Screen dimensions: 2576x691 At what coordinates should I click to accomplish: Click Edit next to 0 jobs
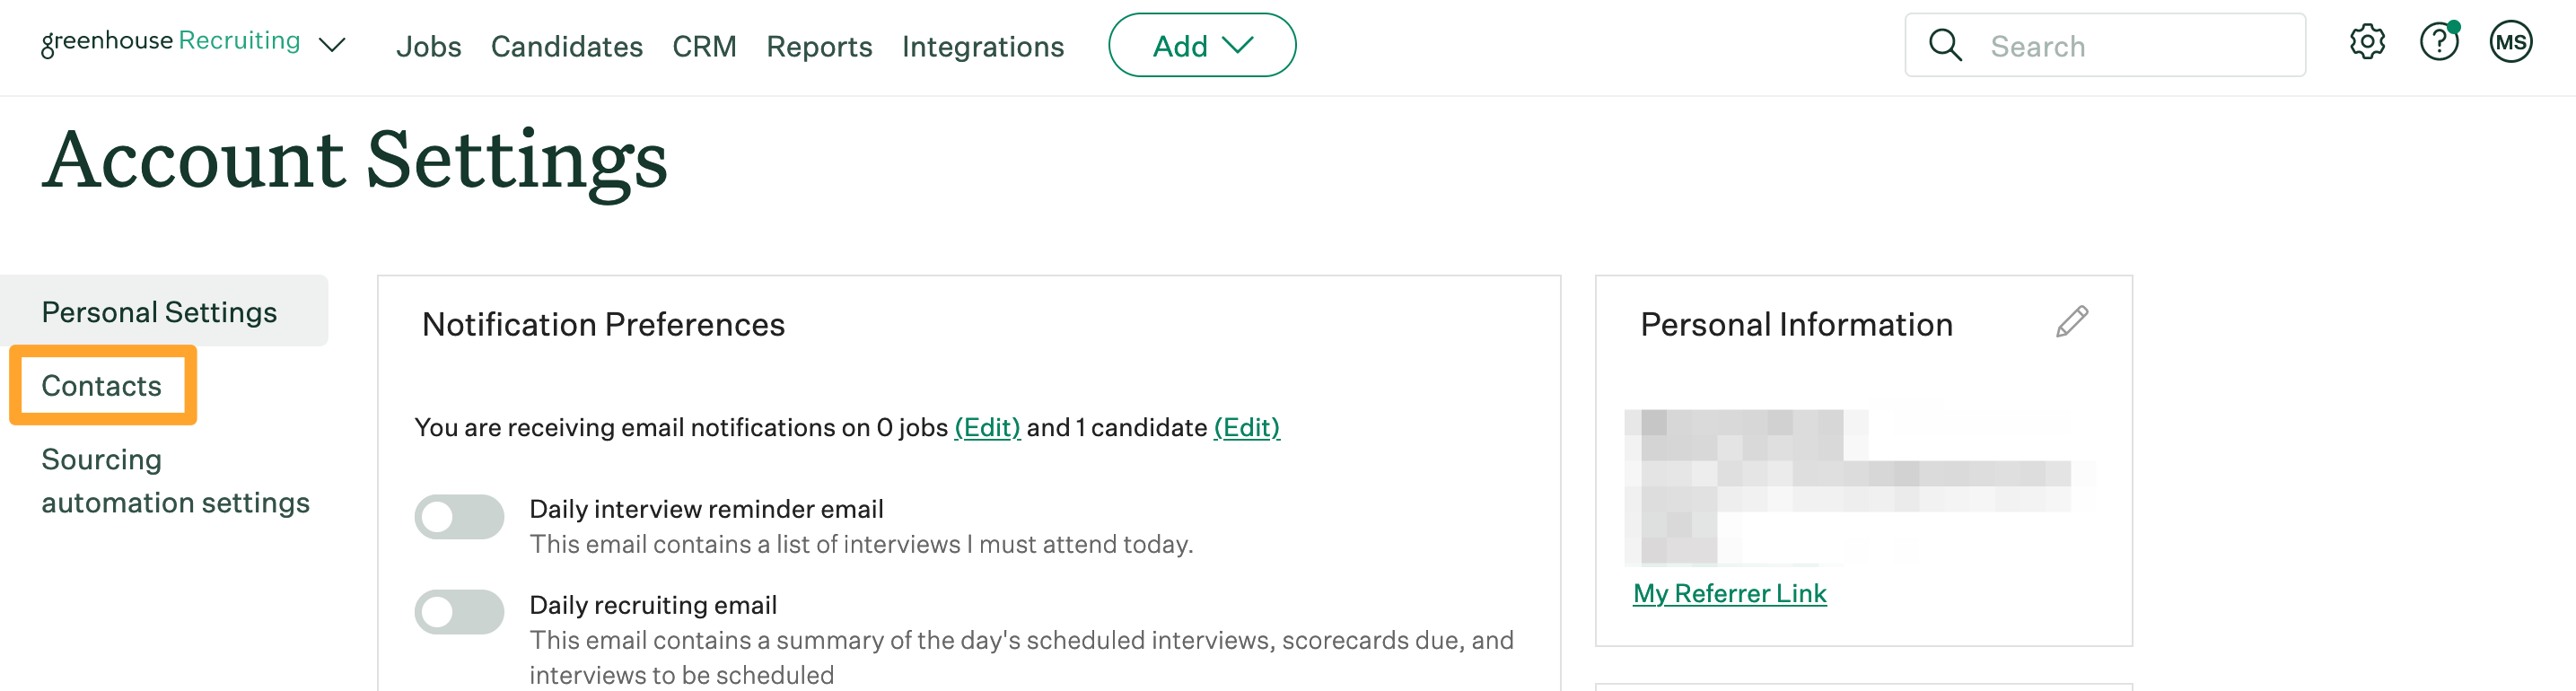pos(987,427)
